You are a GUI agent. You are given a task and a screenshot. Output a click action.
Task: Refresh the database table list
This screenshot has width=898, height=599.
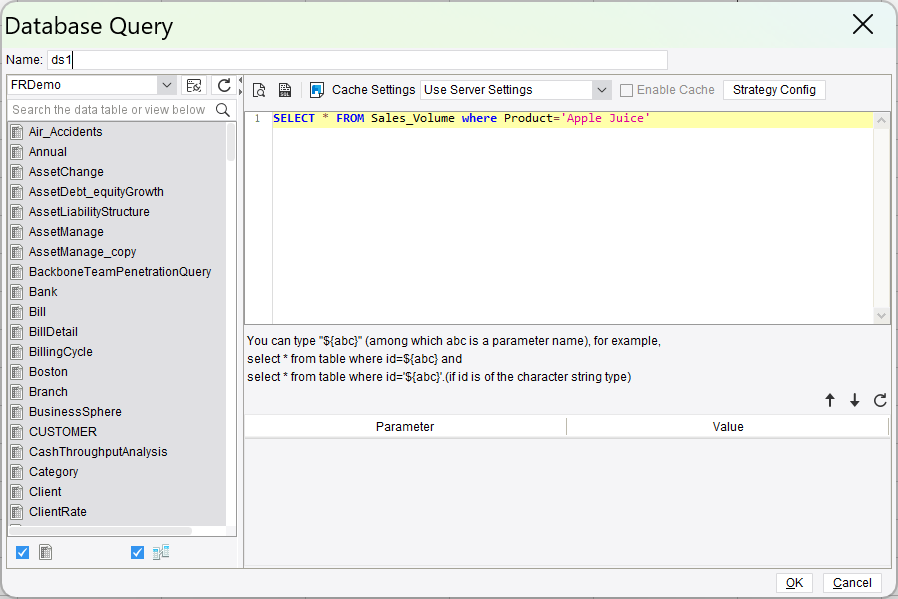pyautogui.click(x=223, y=87)
